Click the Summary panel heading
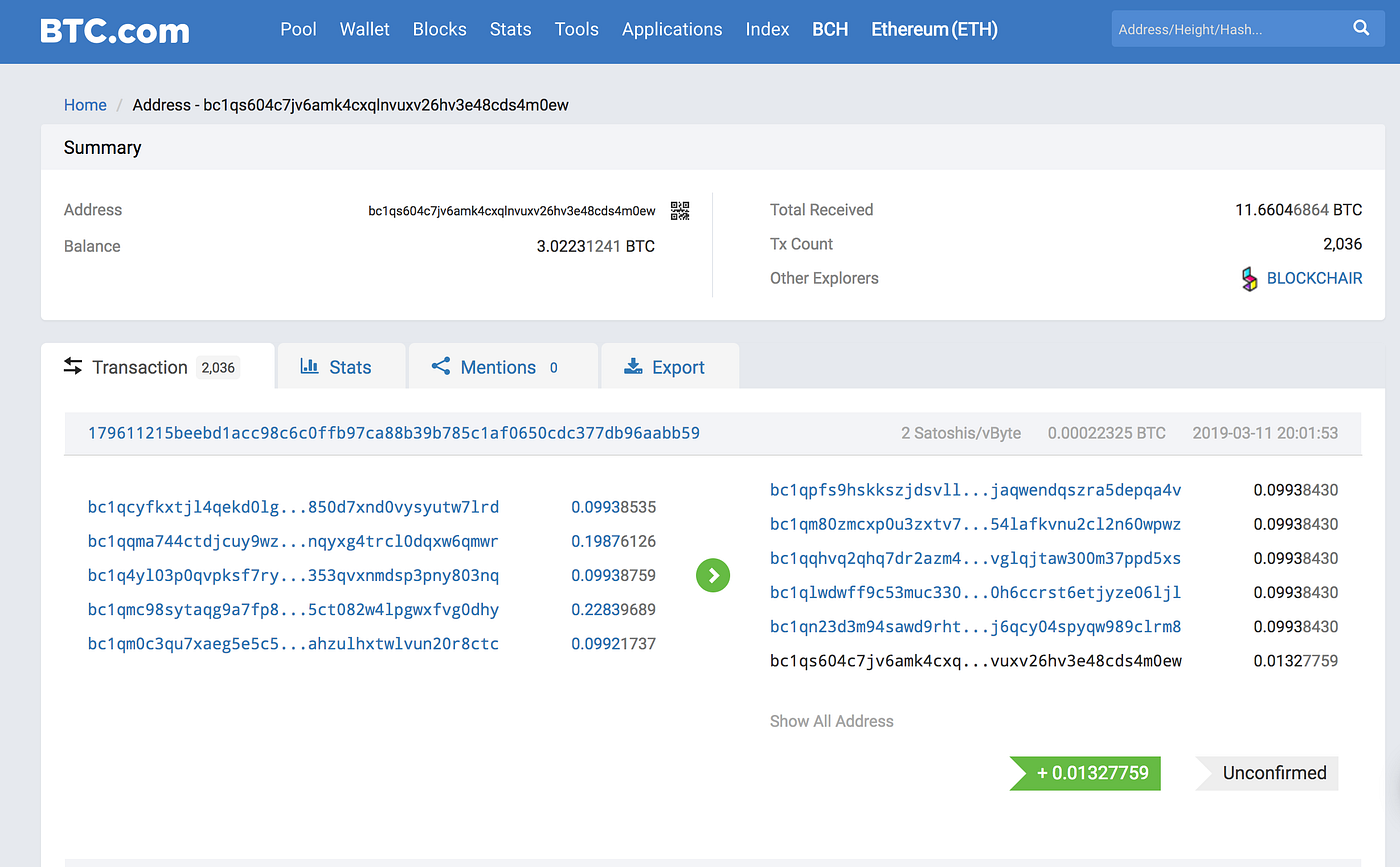 pyautogui.click(x=103, y=147)
